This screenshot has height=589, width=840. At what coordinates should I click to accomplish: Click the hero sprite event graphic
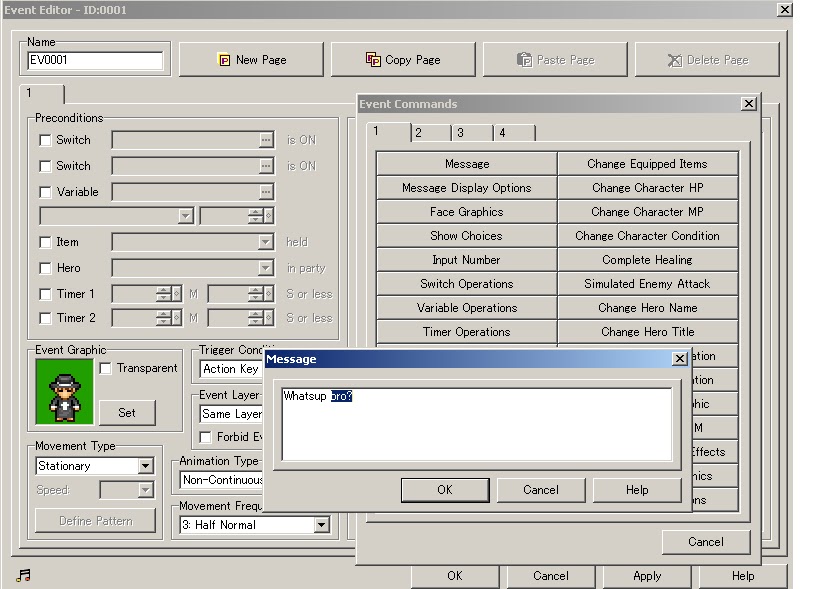(64, 391)
